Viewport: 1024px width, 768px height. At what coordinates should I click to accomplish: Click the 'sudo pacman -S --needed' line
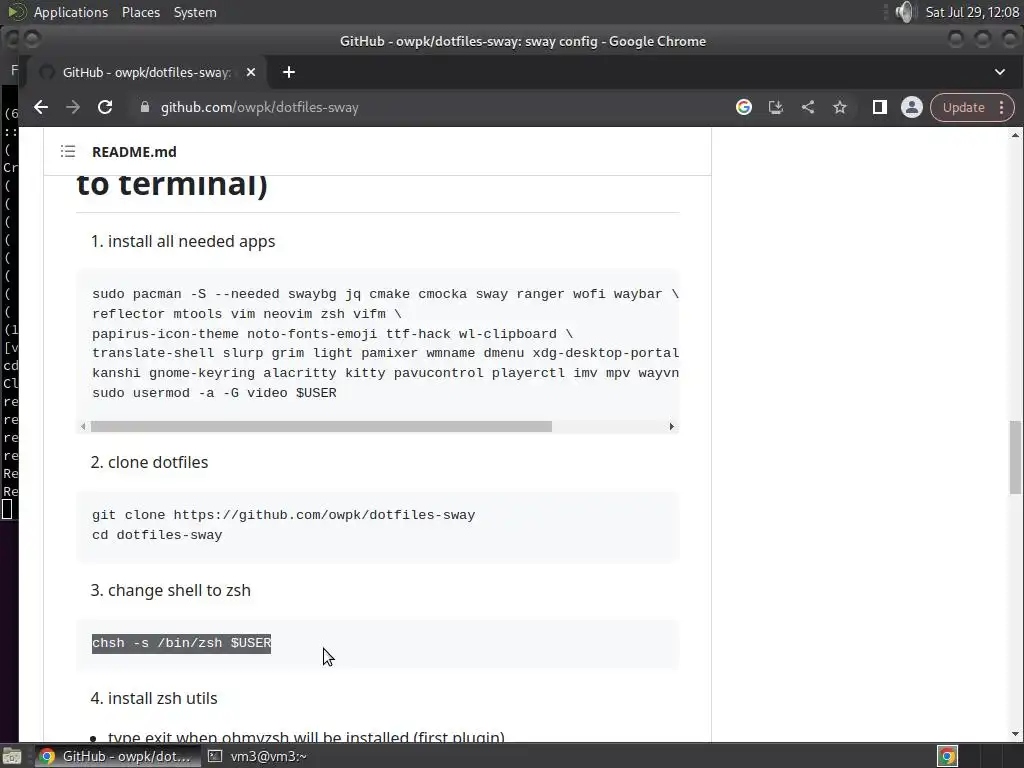tap(385, 294)
